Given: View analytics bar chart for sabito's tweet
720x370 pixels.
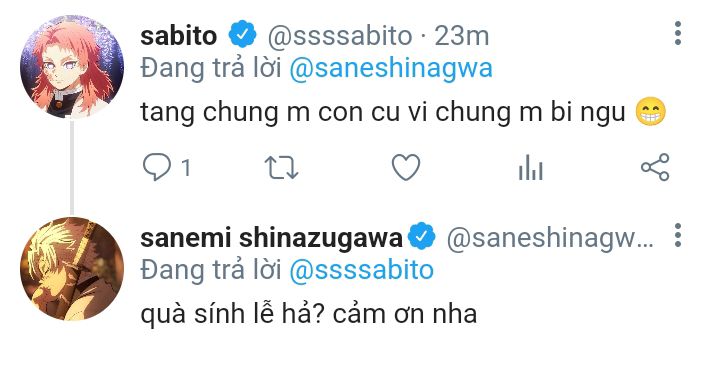Looking at the screenshot, I should [x=530, y=168].
